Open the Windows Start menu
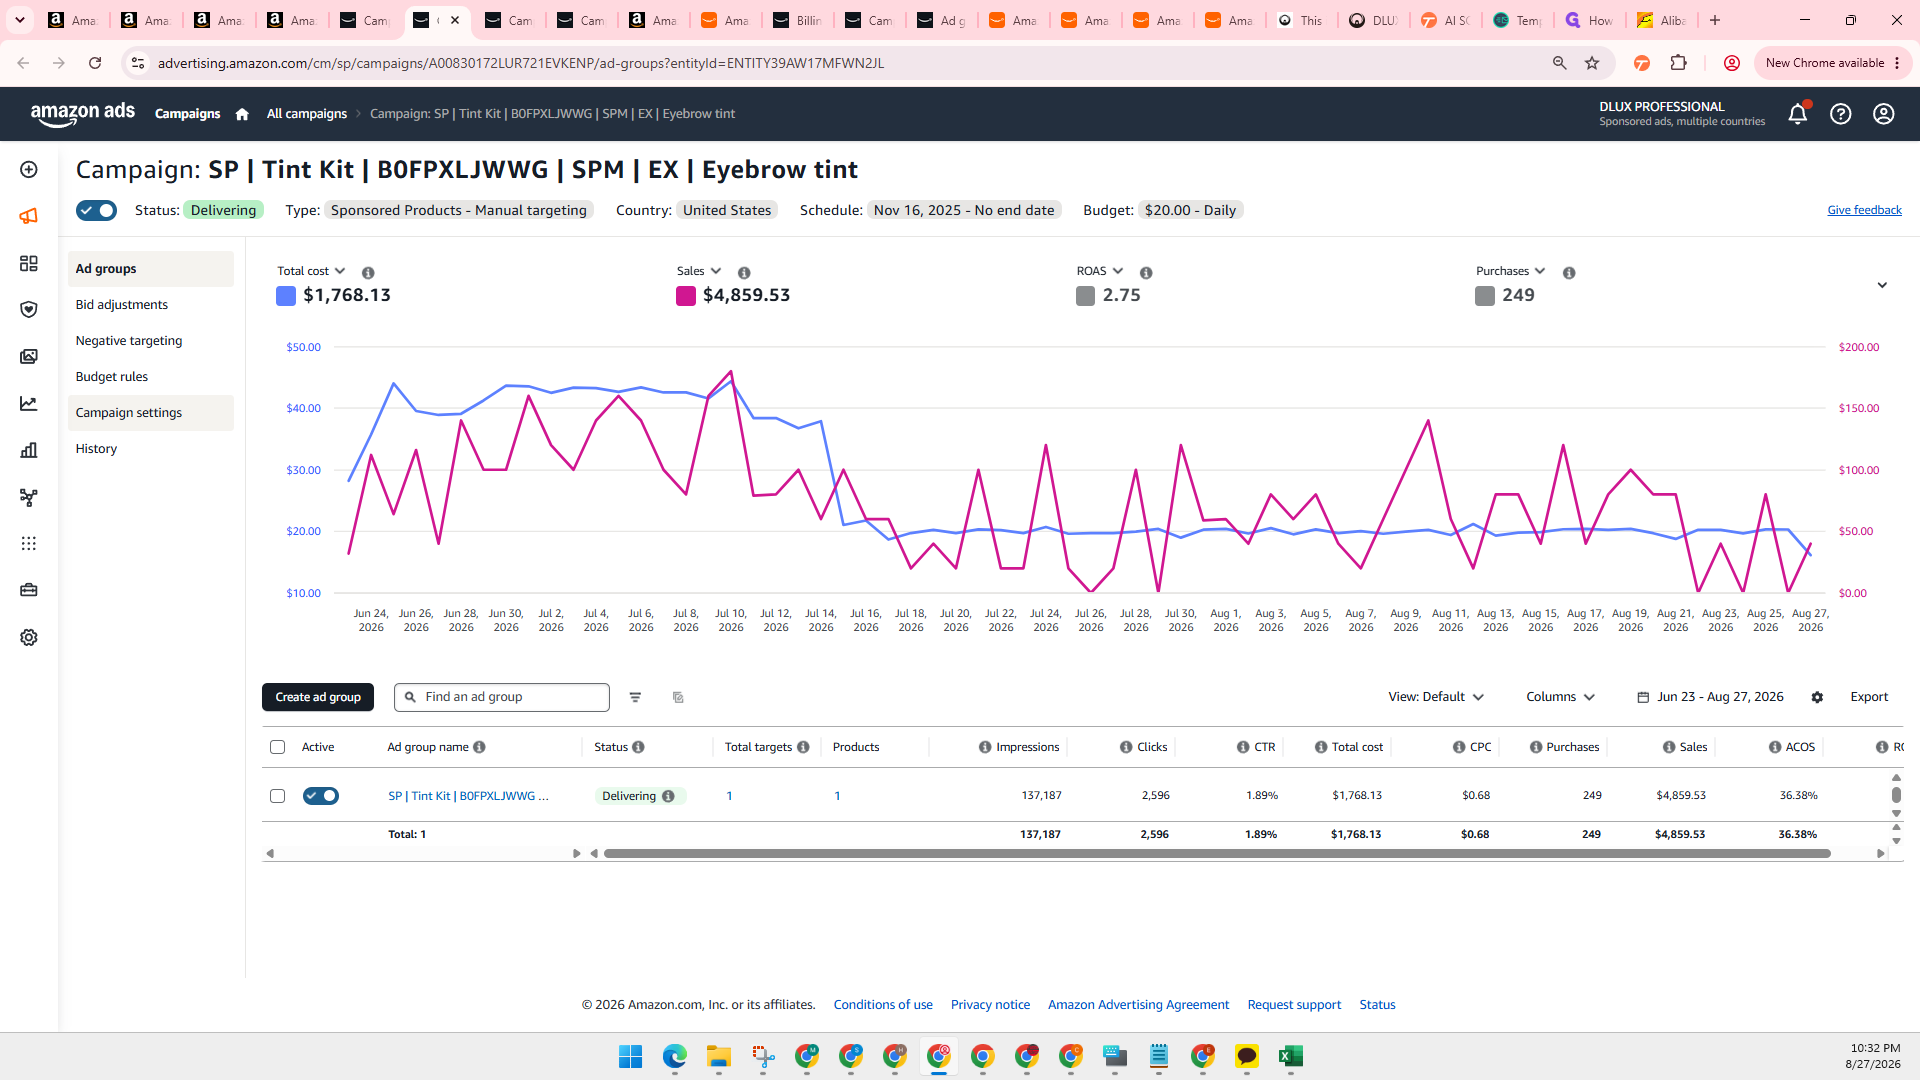 click(x=630, y=1056)
